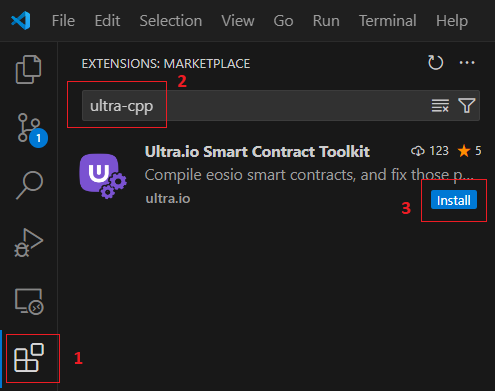Open the Remote Explorer view
This screenshot has height=391, width=495.
pyautogui.click(x=29, y=301)
